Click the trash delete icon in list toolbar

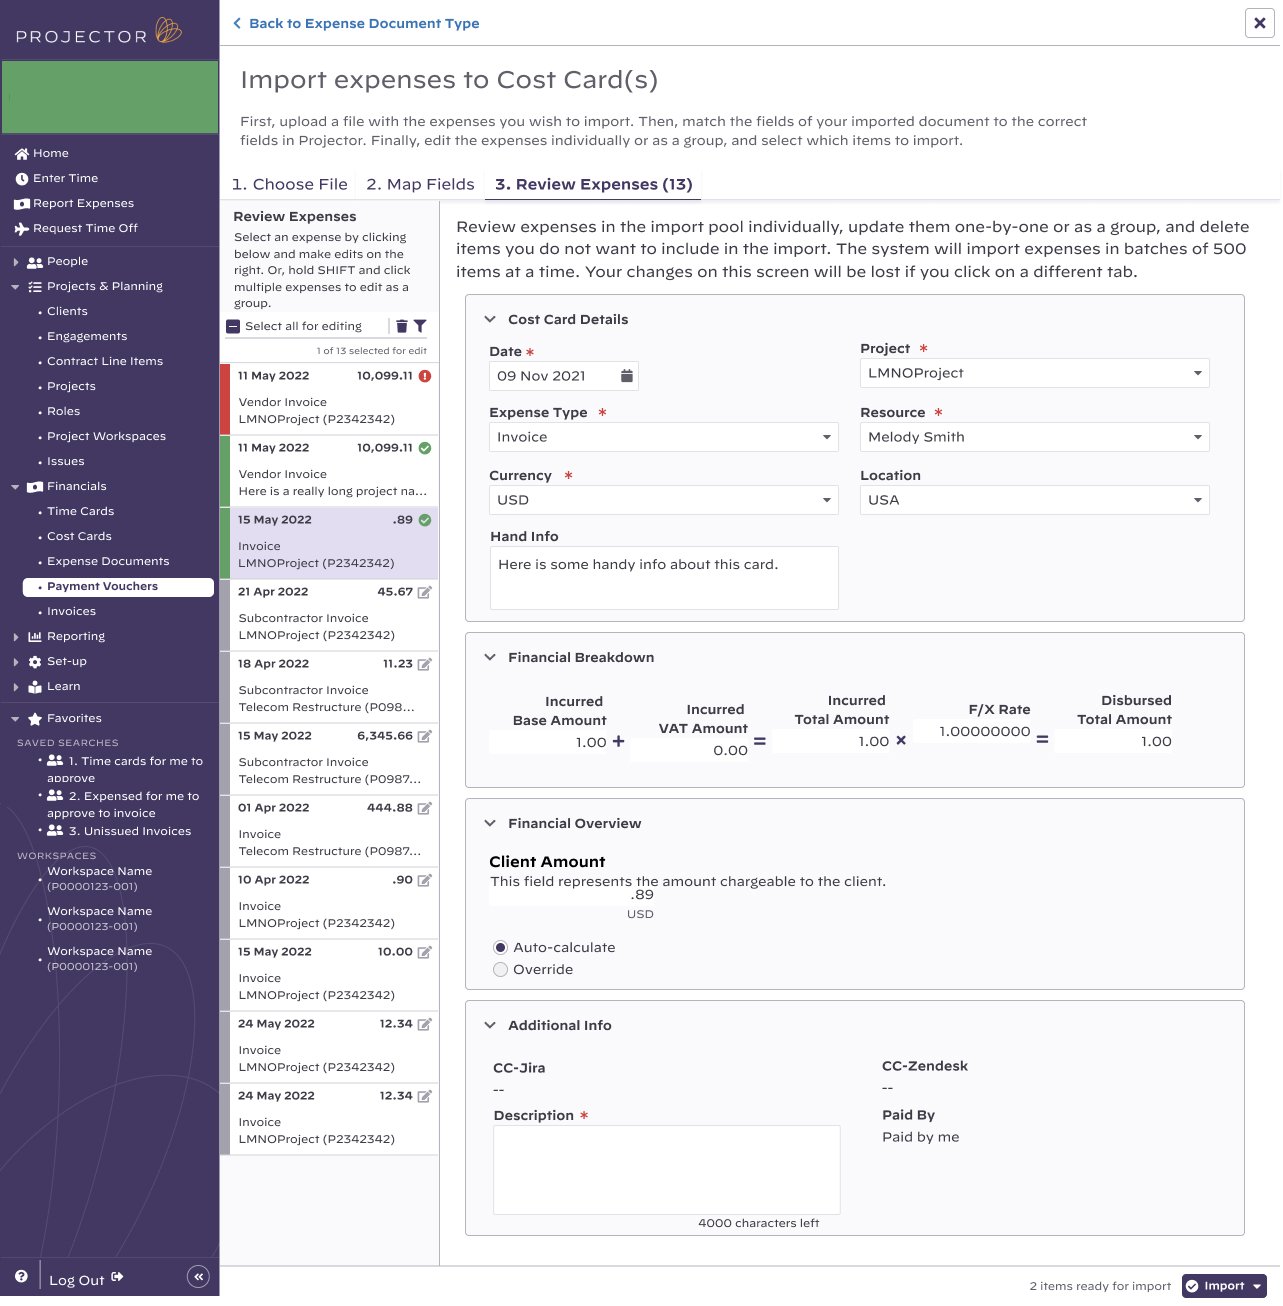point(402,326)
